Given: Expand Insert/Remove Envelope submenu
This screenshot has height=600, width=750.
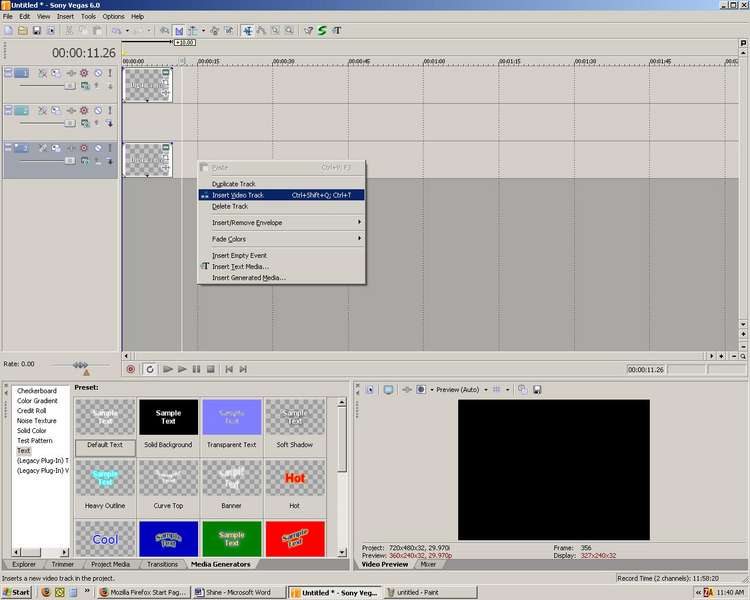Looking at the screenshot, I should click(x=281, y=222).
